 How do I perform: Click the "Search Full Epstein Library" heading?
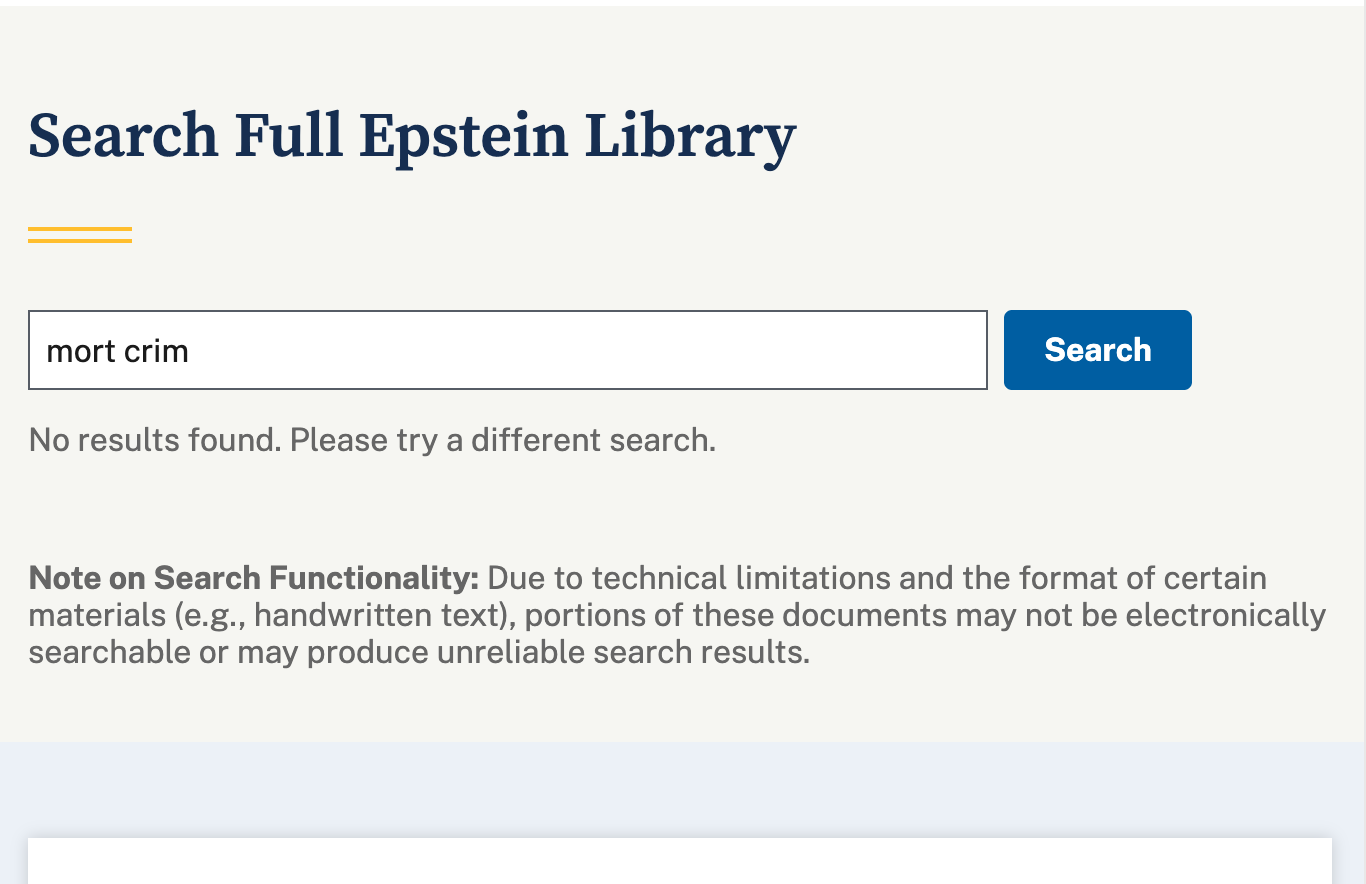tap(412, 136)
